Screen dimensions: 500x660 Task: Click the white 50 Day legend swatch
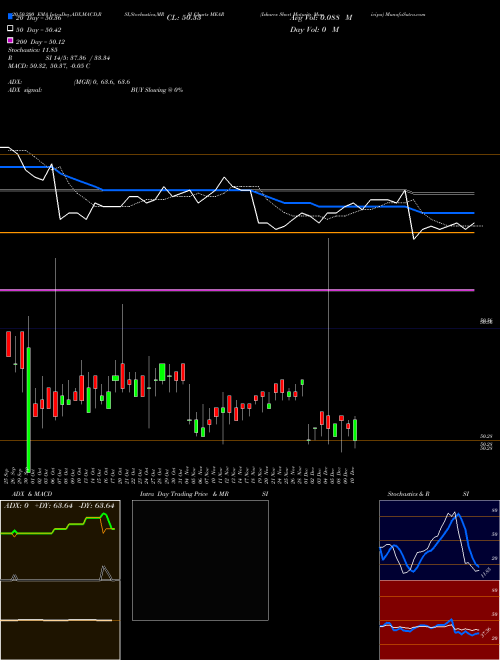pos(11,29)
